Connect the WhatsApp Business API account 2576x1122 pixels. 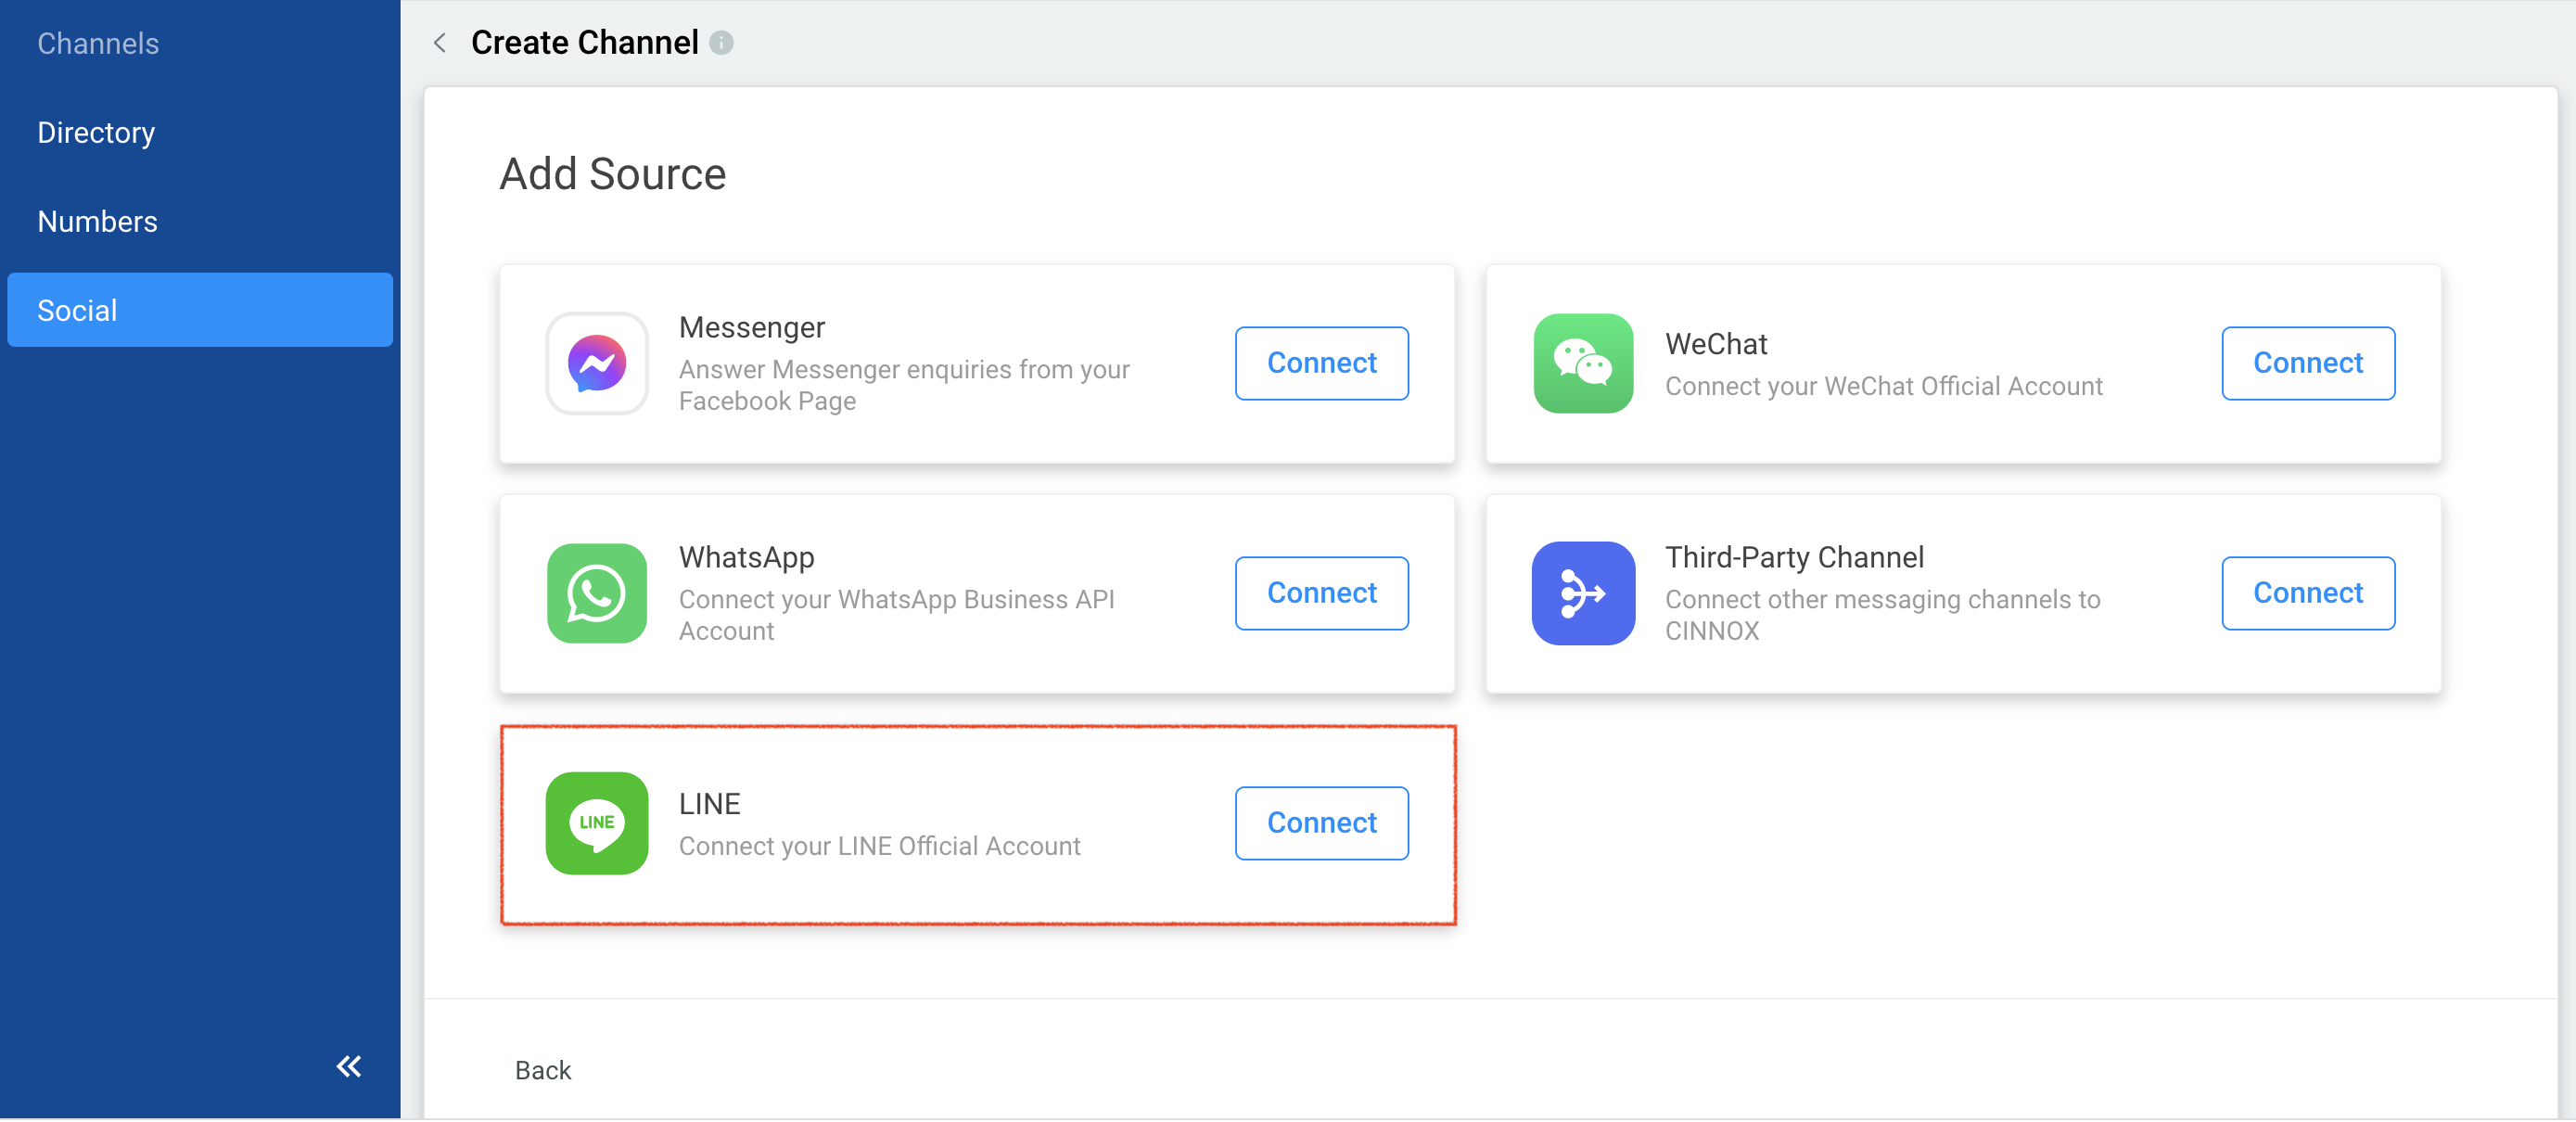1320,594
